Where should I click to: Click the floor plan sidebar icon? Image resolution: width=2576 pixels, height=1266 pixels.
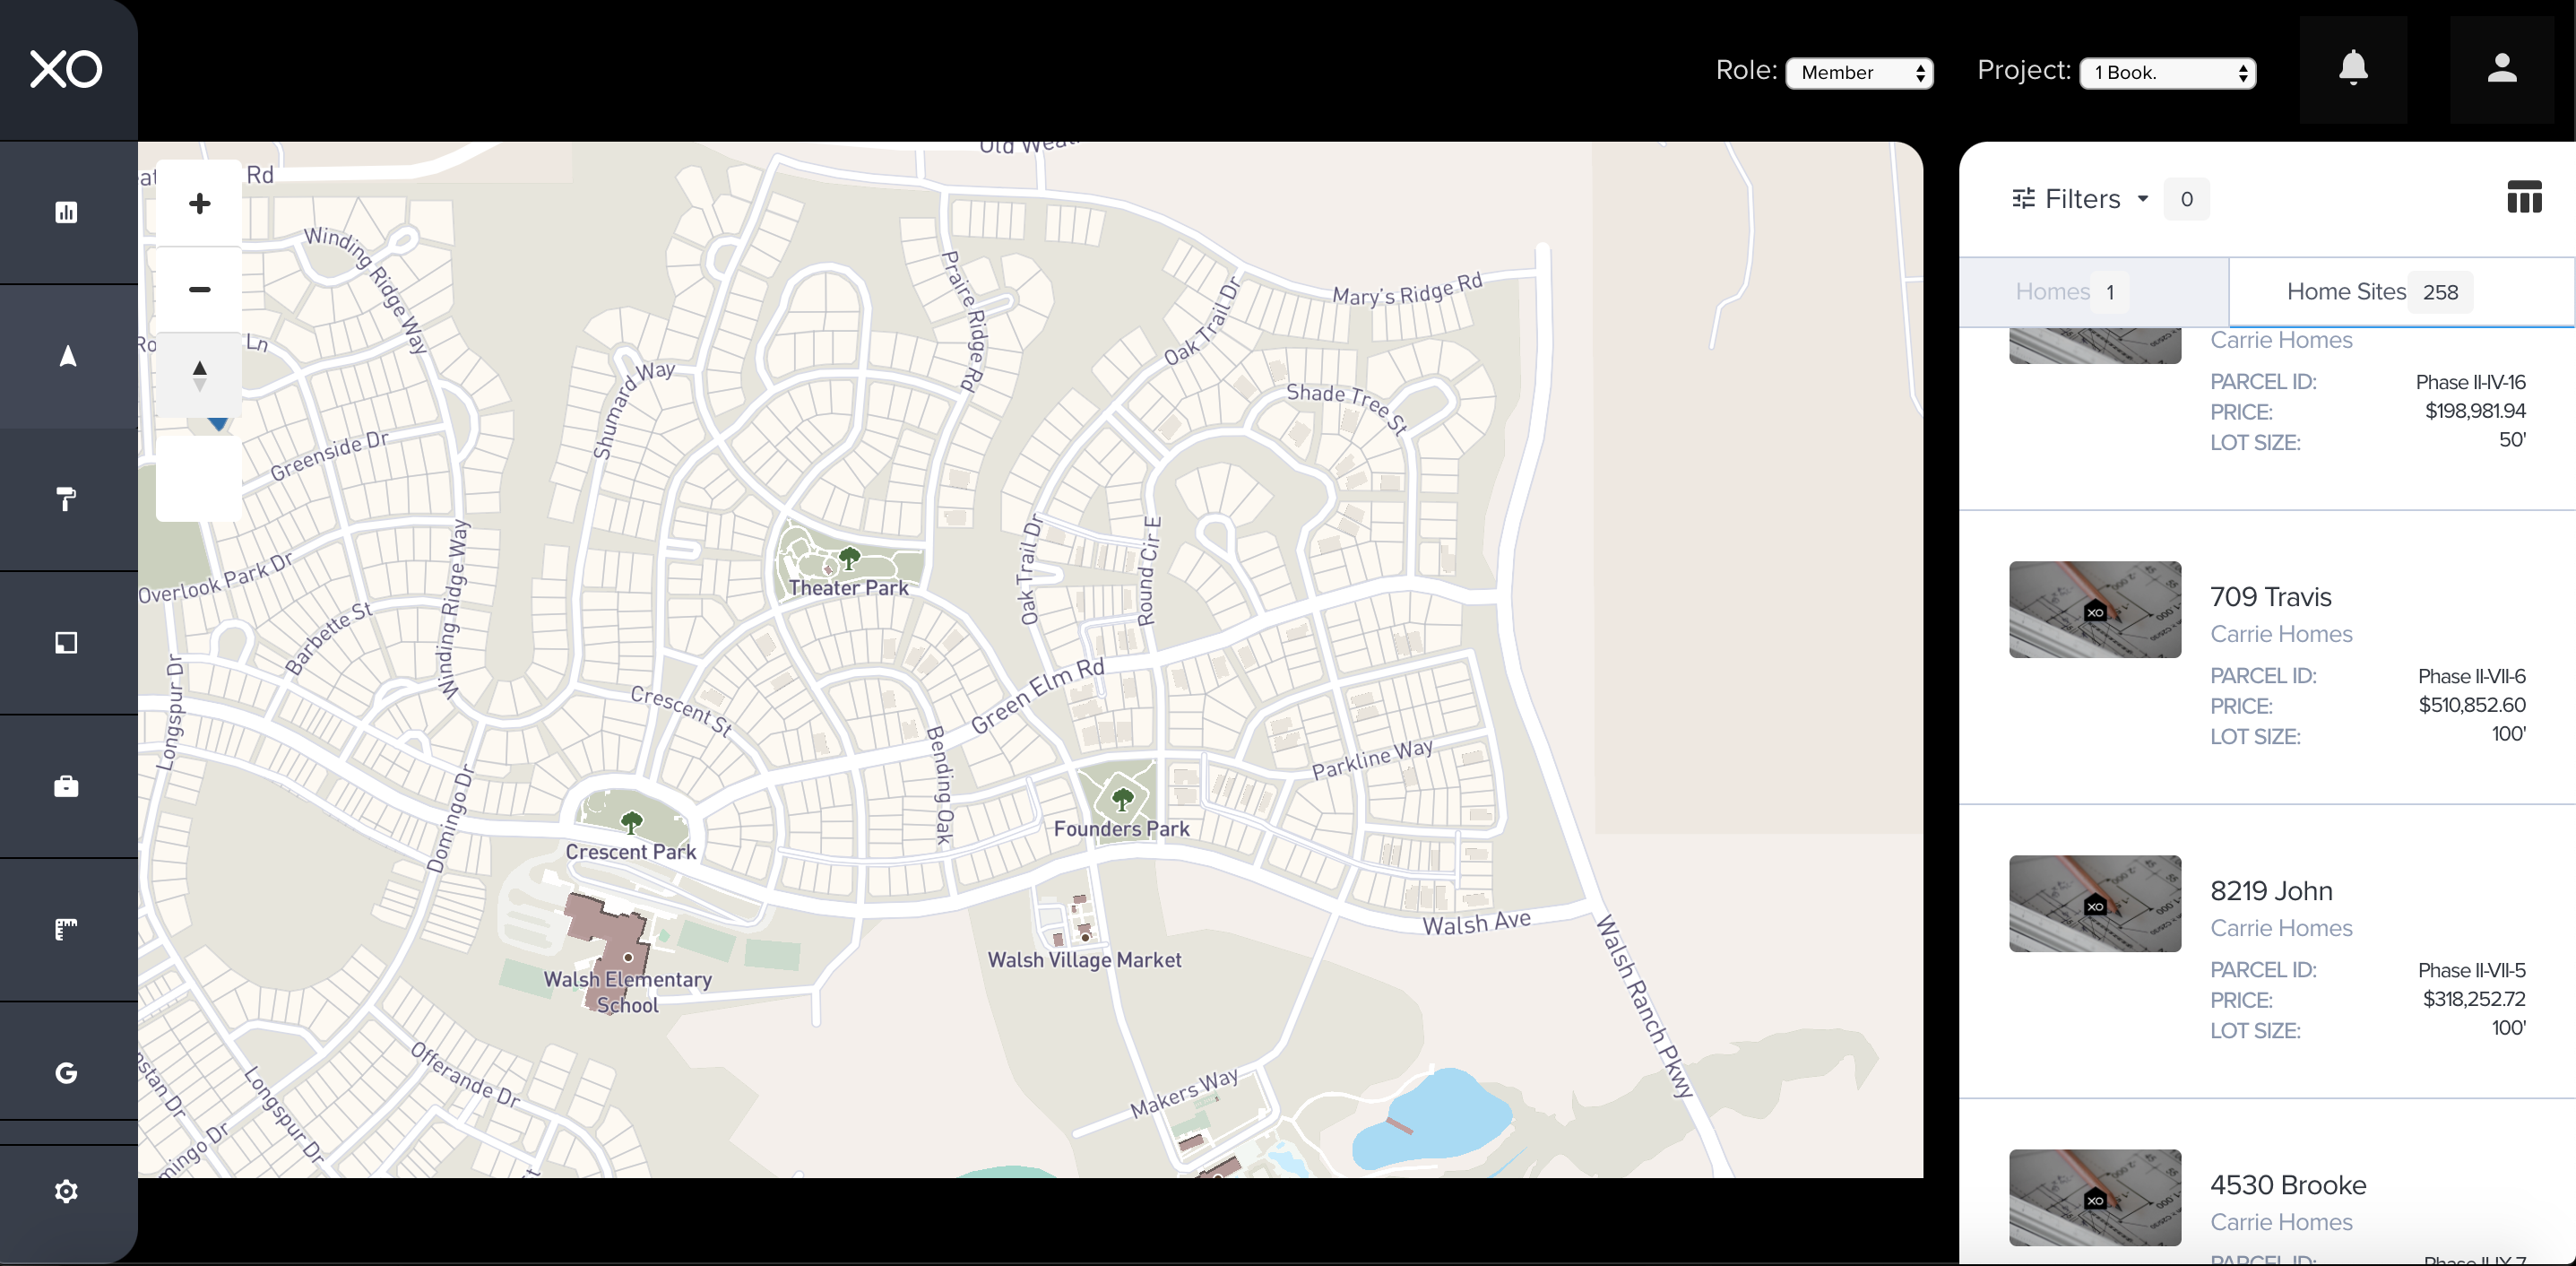tap(66, 642)
